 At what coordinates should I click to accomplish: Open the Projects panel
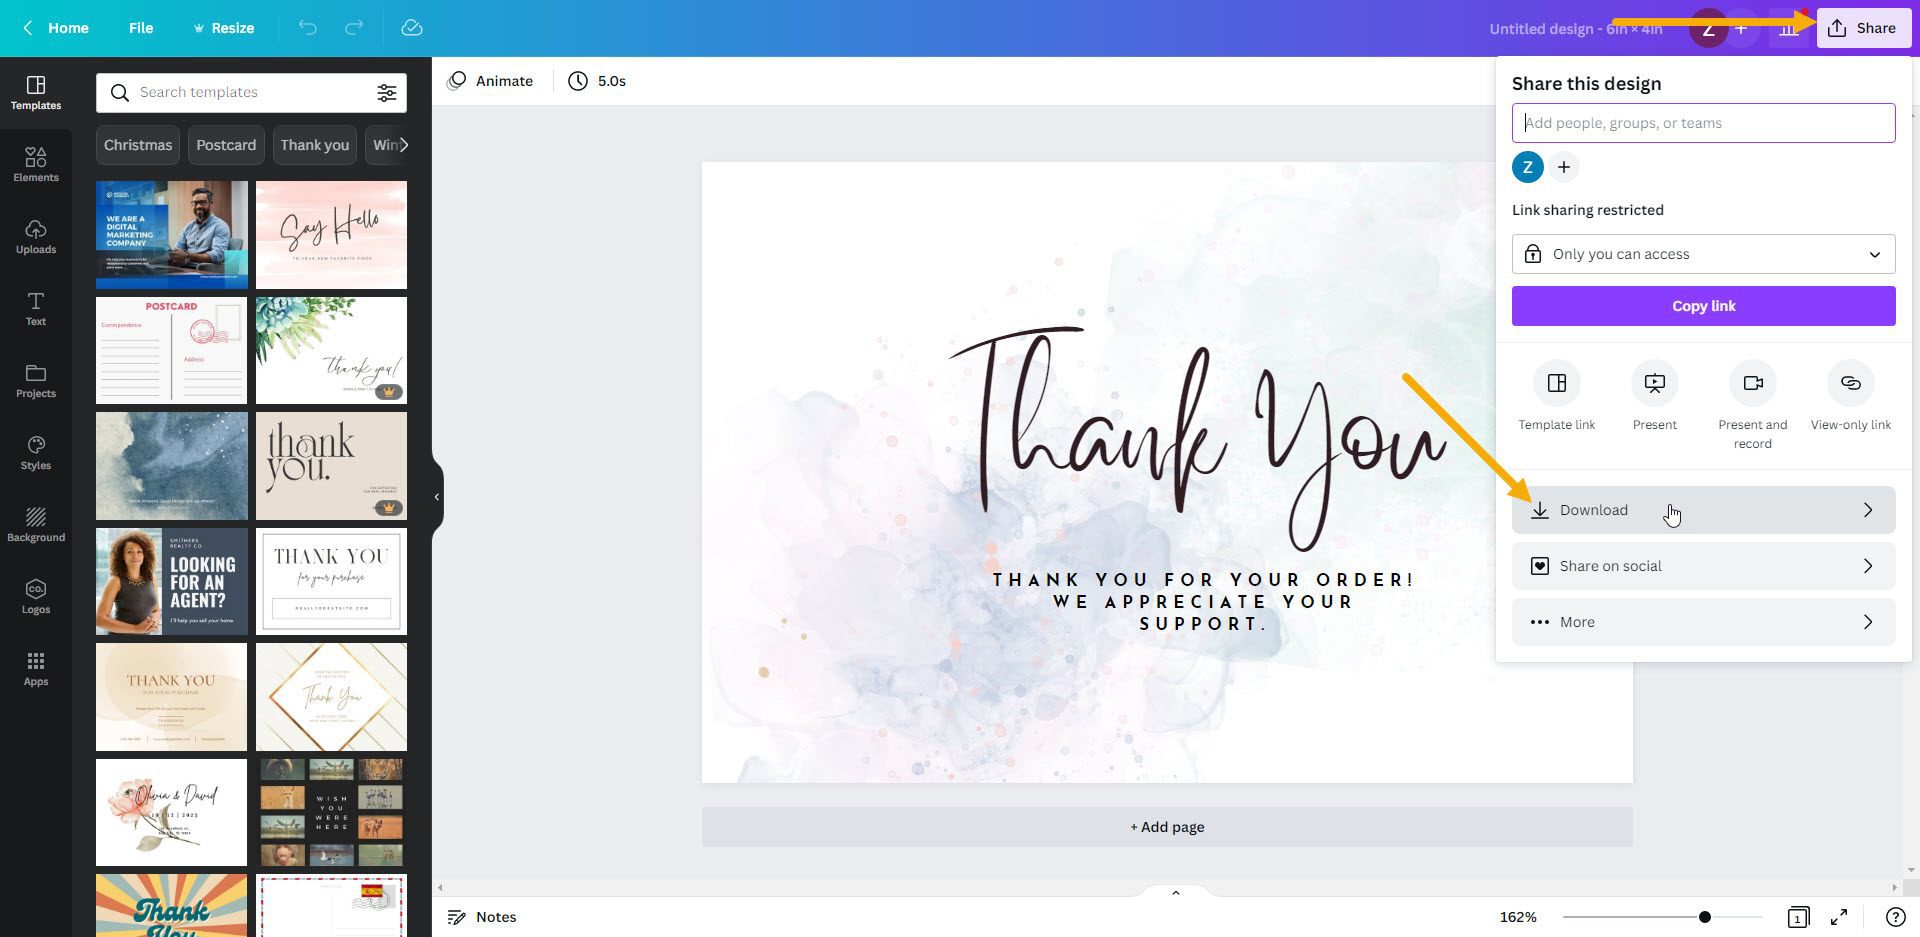pyautogui.click(x=36, y=379)
